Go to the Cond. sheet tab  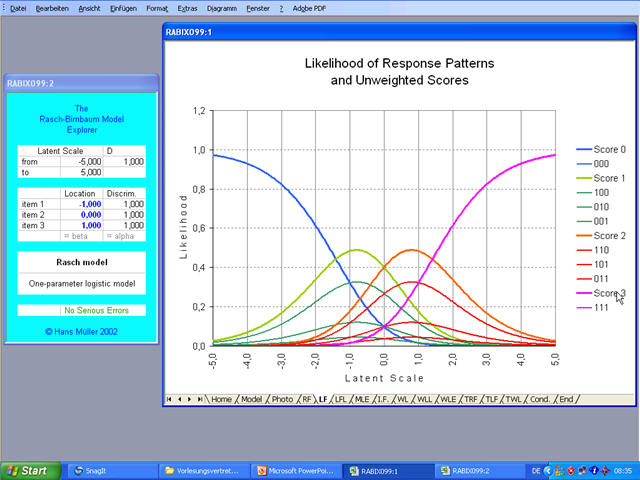pyautogui.click(x=540, y=399)
